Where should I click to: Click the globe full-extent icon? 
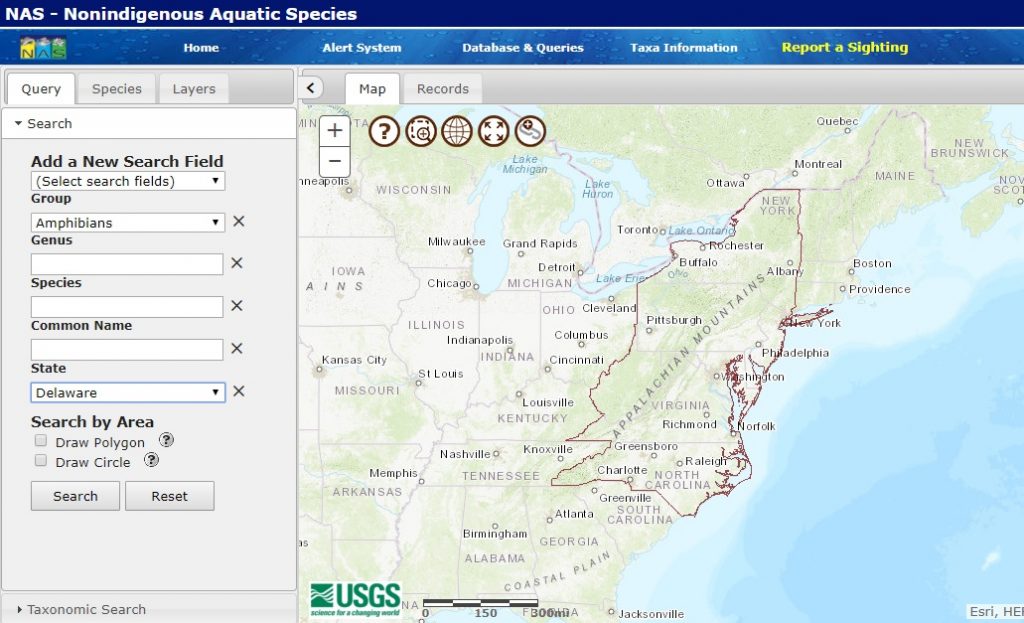[x=457, y=130]
